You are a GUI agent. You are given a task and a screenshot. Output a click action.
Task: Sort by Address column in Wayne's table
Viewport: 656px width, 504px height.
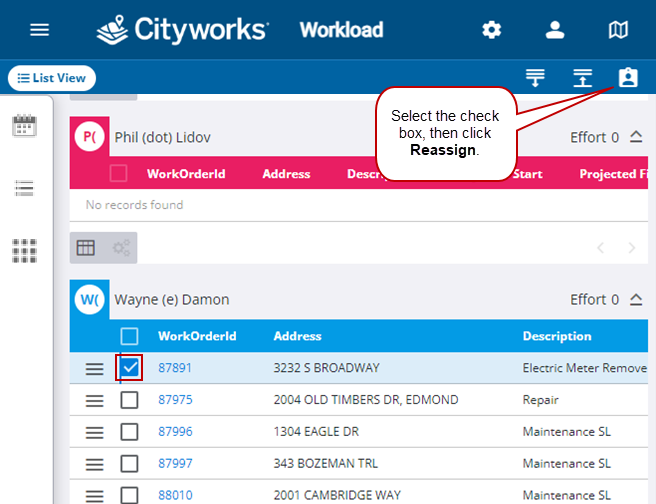pos(297,336)
